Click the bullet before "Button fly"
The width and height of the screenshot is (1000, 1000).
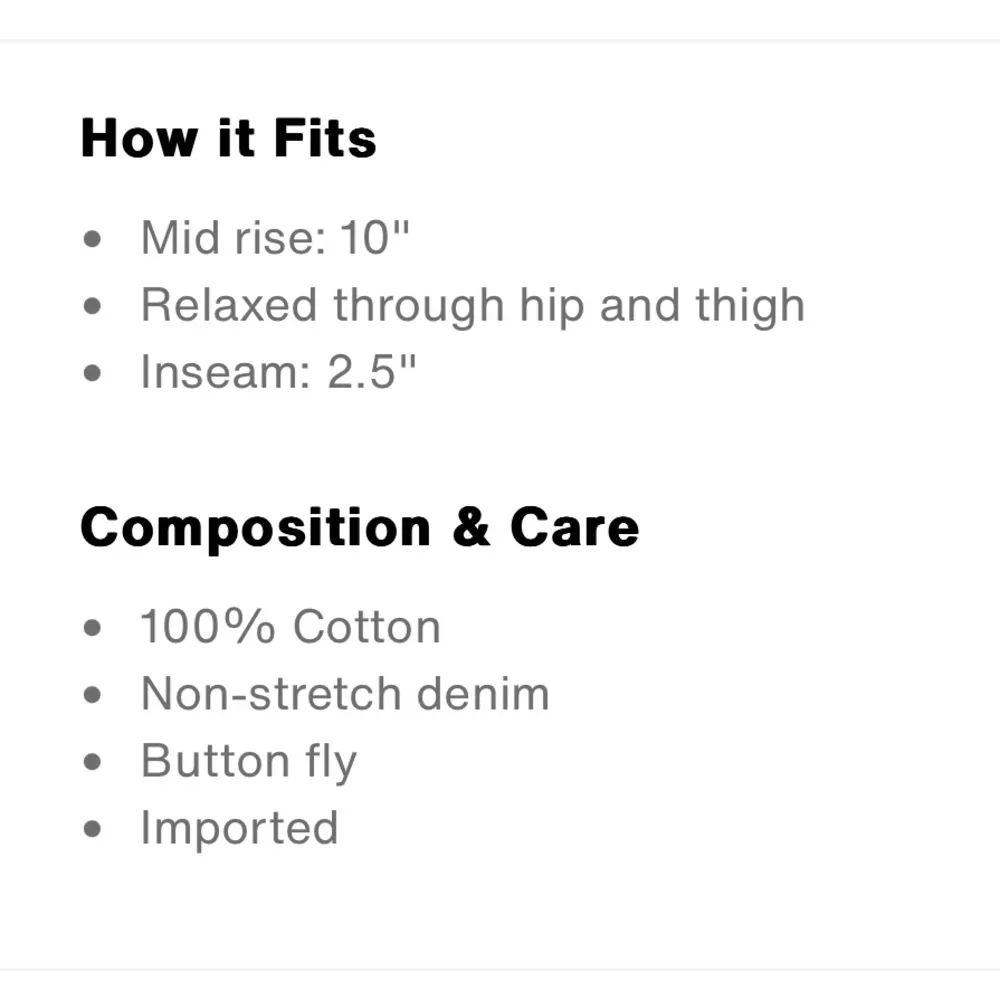pos(94,762)
